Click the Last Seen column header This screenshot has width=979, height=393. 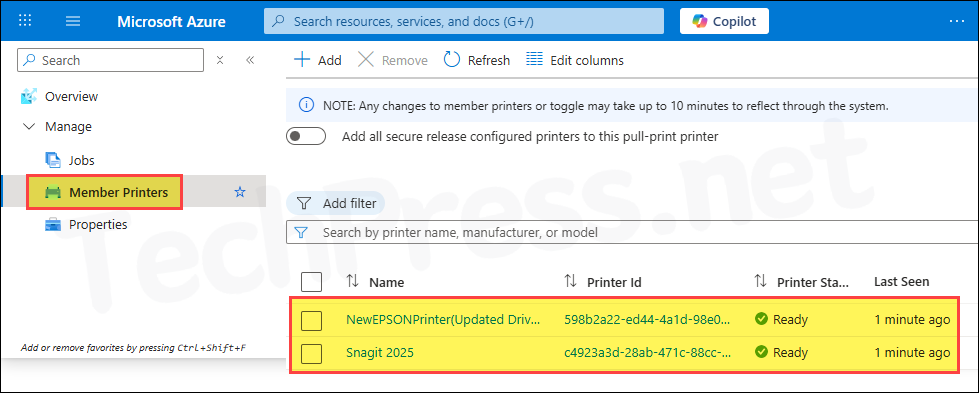[x=901, y=281]
